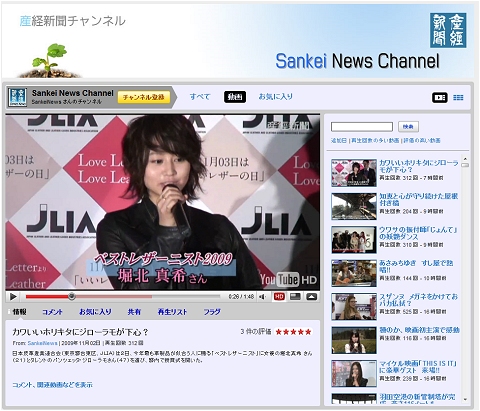Select the すべて tab
This screenshot has width=480, height=411.
200,97
